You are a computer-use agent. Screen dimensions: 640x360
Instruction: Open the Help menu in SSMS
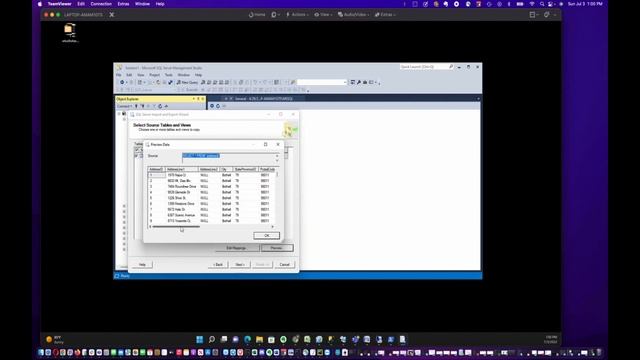[x=198, y=75]
